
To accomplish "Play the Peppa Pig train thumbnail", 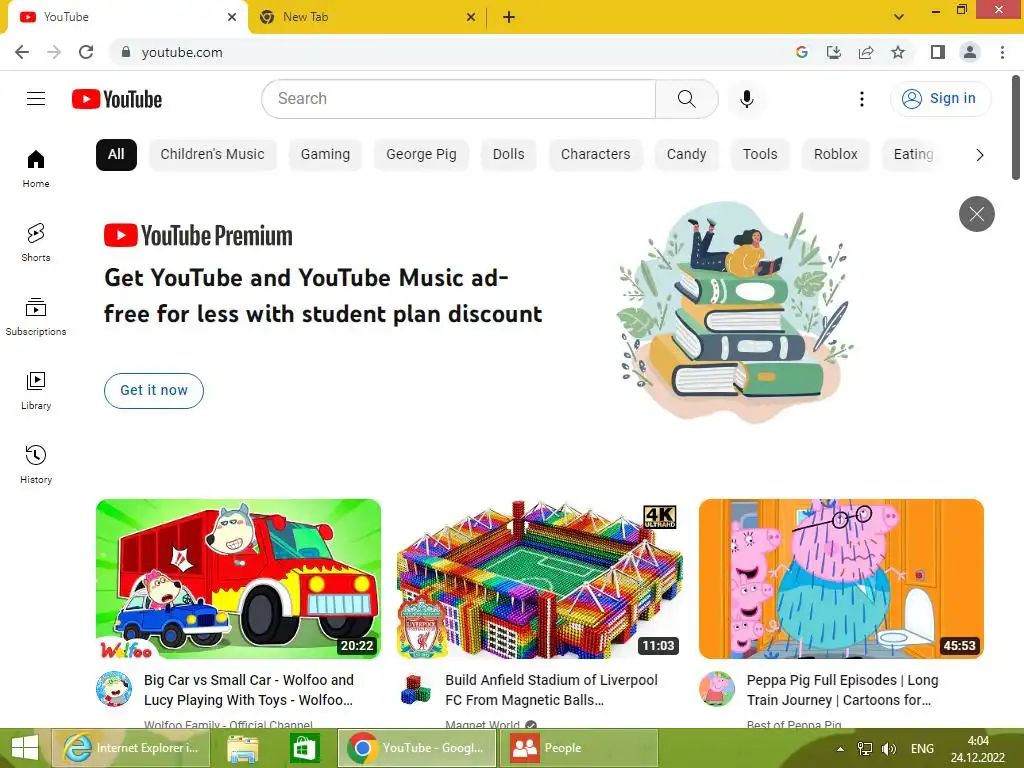I will coord(841,579).
